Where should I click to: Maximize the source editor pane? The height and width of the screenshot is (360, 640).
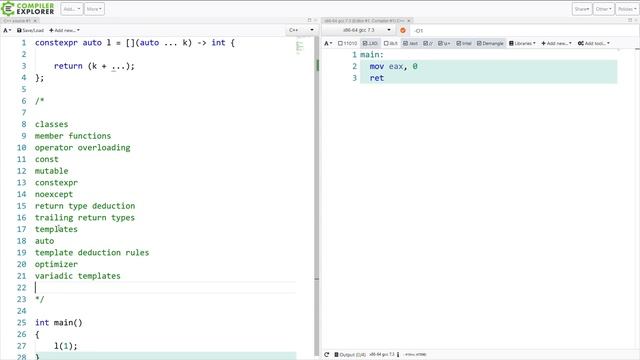pos(309,20)
